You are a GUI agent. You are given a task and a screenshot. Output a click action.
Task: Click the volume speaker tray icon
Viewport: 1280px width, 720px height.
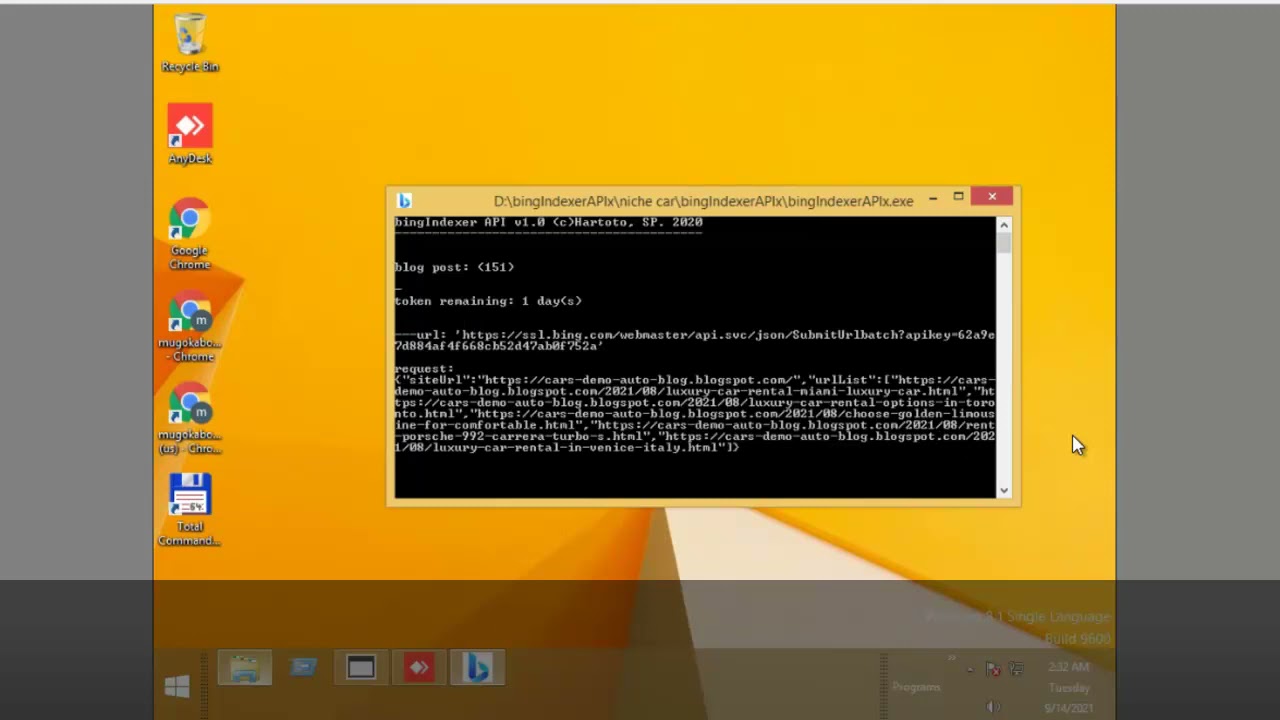(x=993, y=706)
